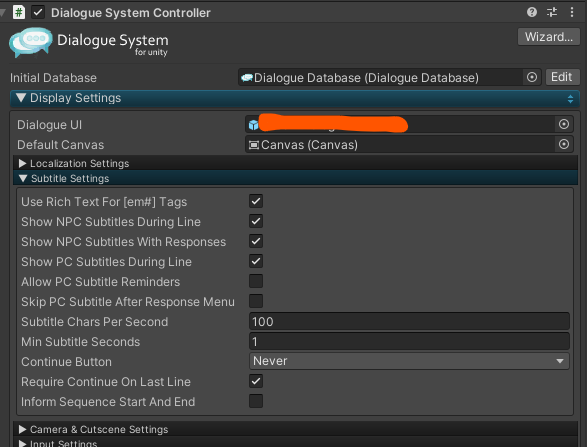587x447 pixels.
Task: Uncheck Show NPC Subtitles During Line
Action: [x=256, y=221]
